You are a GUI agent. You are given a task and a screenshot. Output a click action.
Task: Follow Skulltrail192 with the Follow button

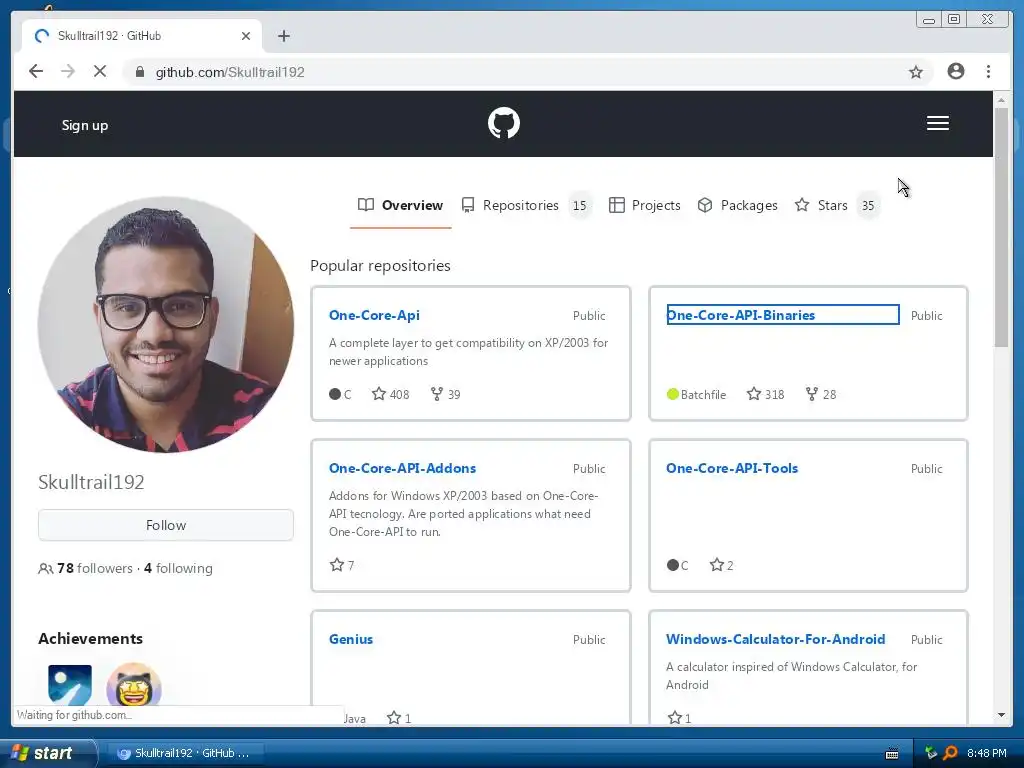pos(166,525)
